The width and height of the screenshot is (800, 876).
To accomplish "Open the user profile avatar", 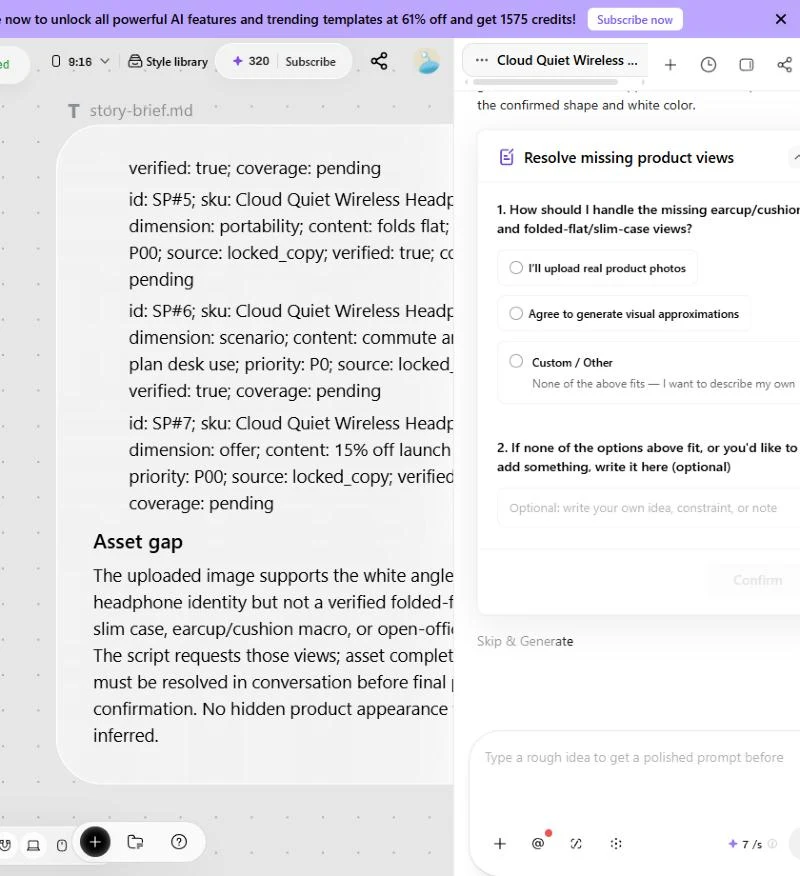I will (427, 61).
